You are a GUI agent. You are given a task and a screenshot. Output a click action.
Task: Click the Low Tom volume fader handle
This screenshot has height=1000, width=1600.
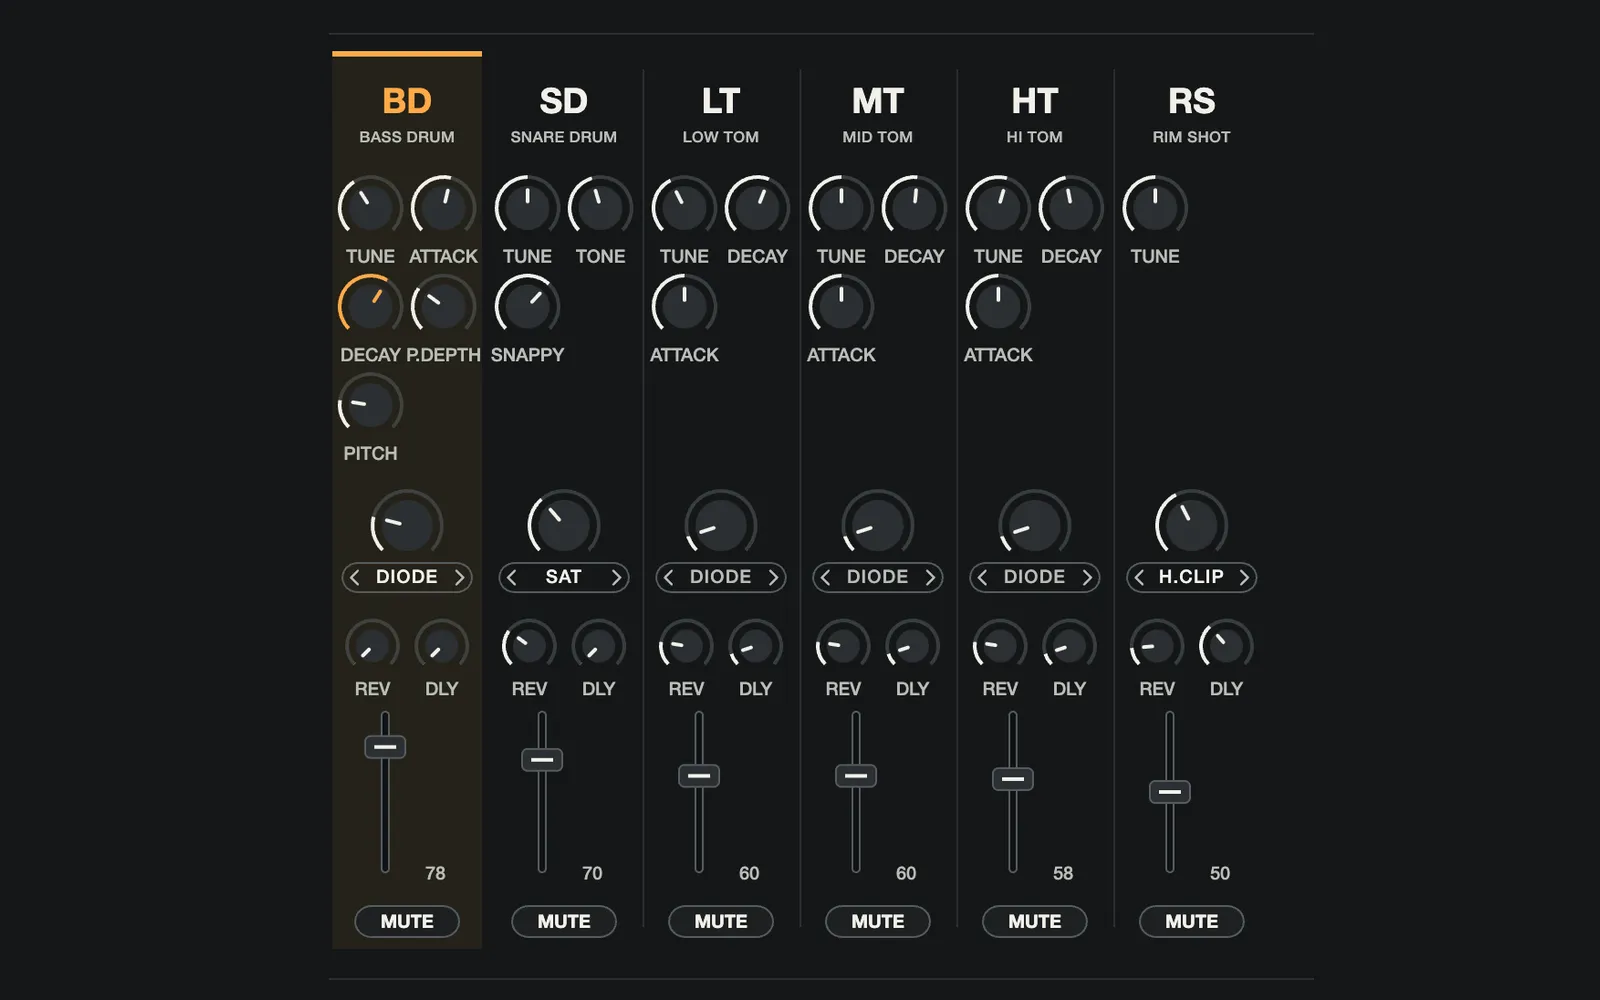pyautogui.click(x=699, y=776)
